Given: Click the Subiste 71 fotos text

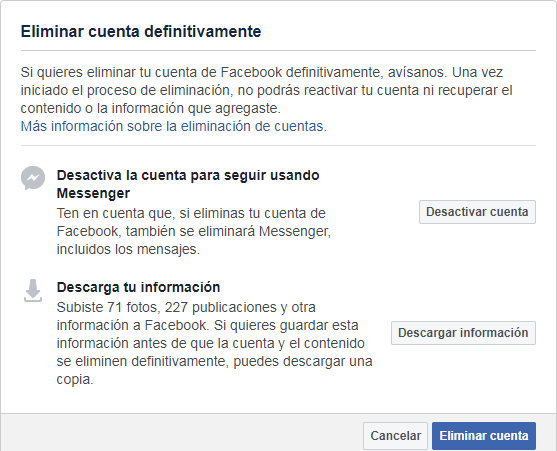Looking at the screenshot, I should 107,307.
